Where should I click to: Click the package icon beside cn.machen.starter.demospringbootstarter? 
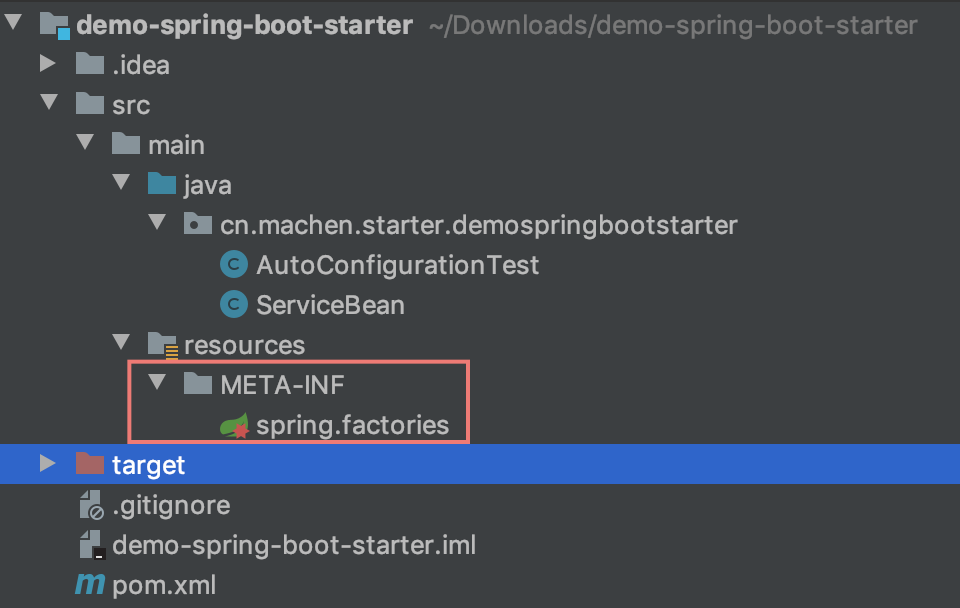pyautogui.click(x=196, y=224)
